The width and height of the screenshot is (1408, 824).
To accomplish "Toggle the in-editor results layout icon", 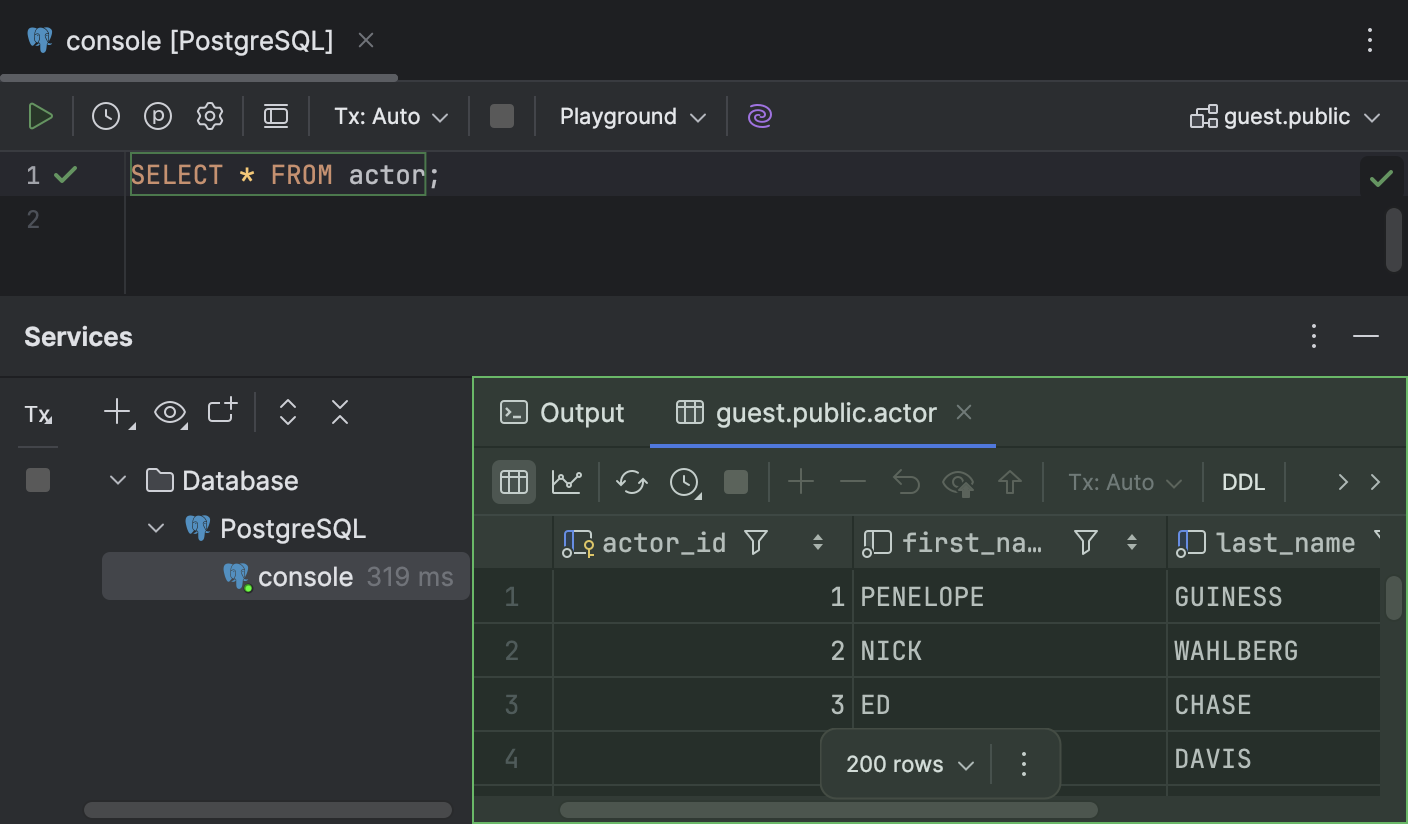I will pyautogui.click(x=276, y=116).
